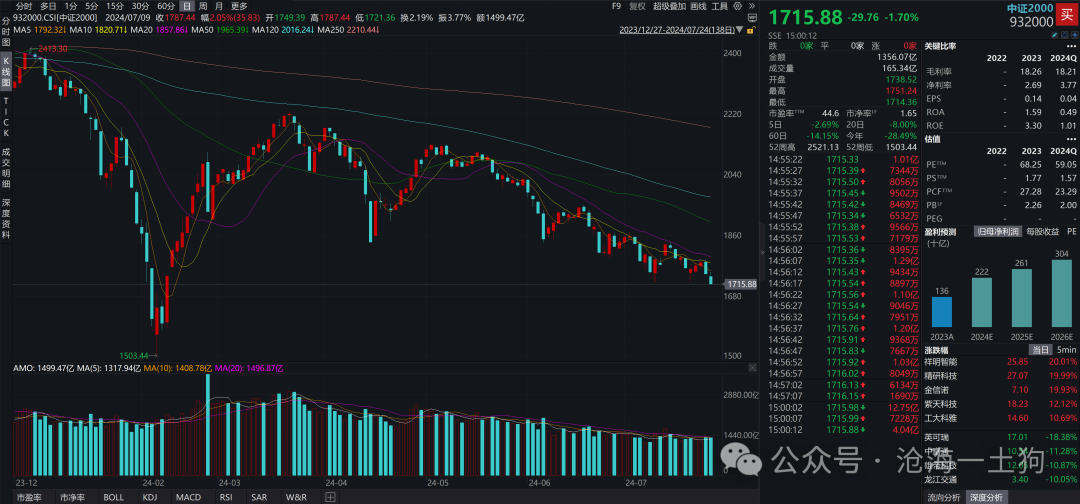This screenshot has height=504, width=1080.
Task: Select the 周 weekly interval
Action: click(x=202, y=6)
